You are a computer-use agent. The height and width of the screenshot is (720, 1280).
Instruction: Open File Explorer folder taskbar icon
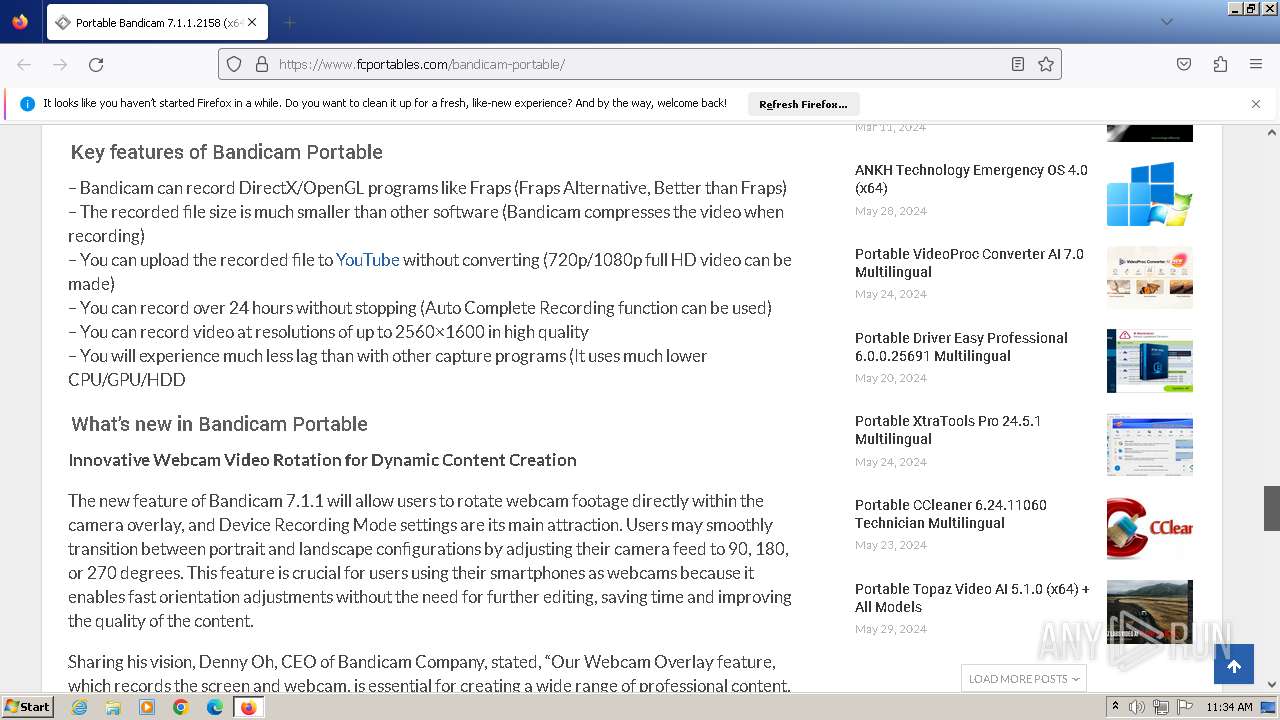[113, 707]
